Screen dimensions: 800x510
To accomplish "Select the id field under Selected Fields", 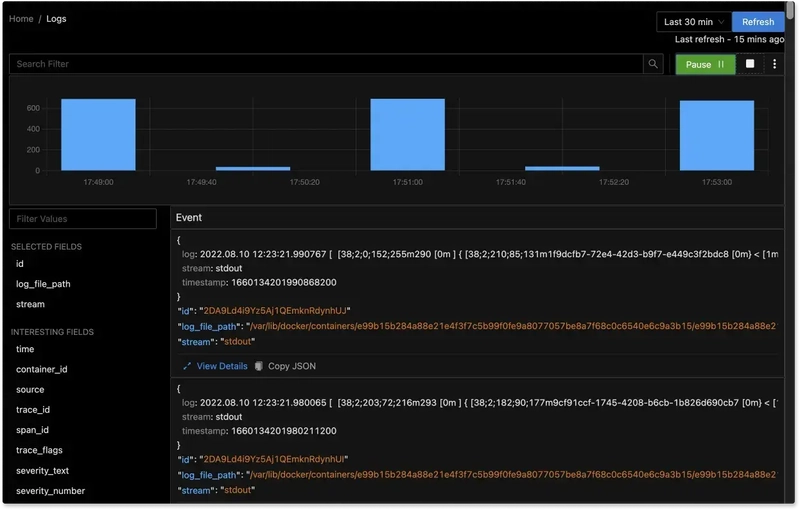I will pos(20,264).
